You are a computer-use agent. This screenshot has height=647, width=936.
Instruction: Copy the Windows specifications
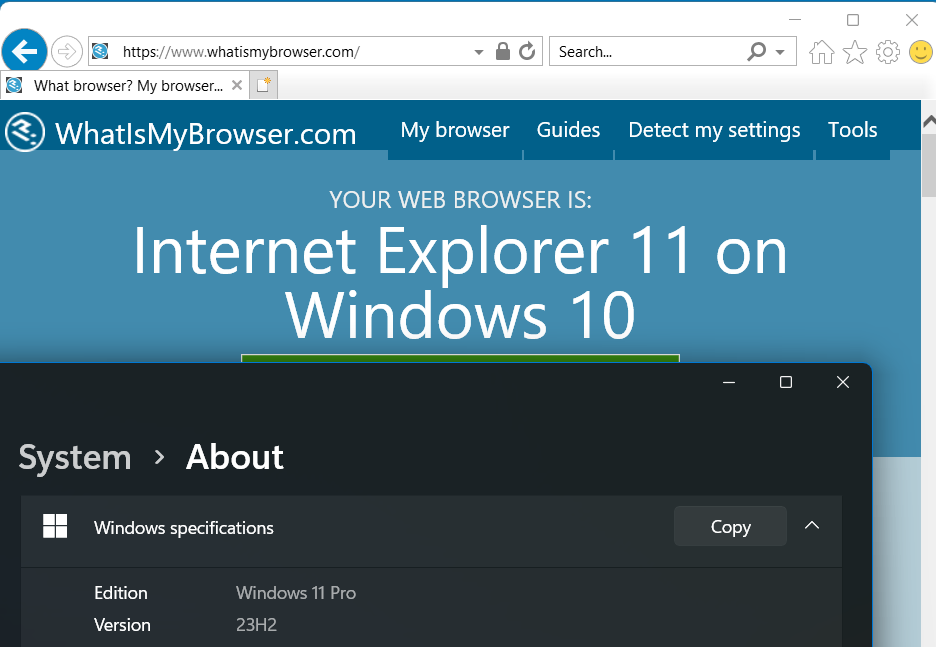730,526
